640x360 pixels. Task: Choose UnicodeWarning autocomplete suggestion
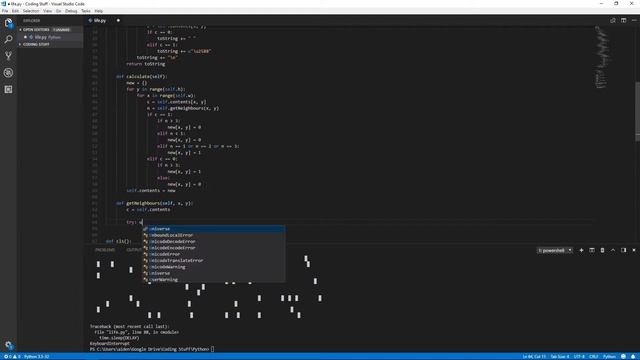click(213, 267)
